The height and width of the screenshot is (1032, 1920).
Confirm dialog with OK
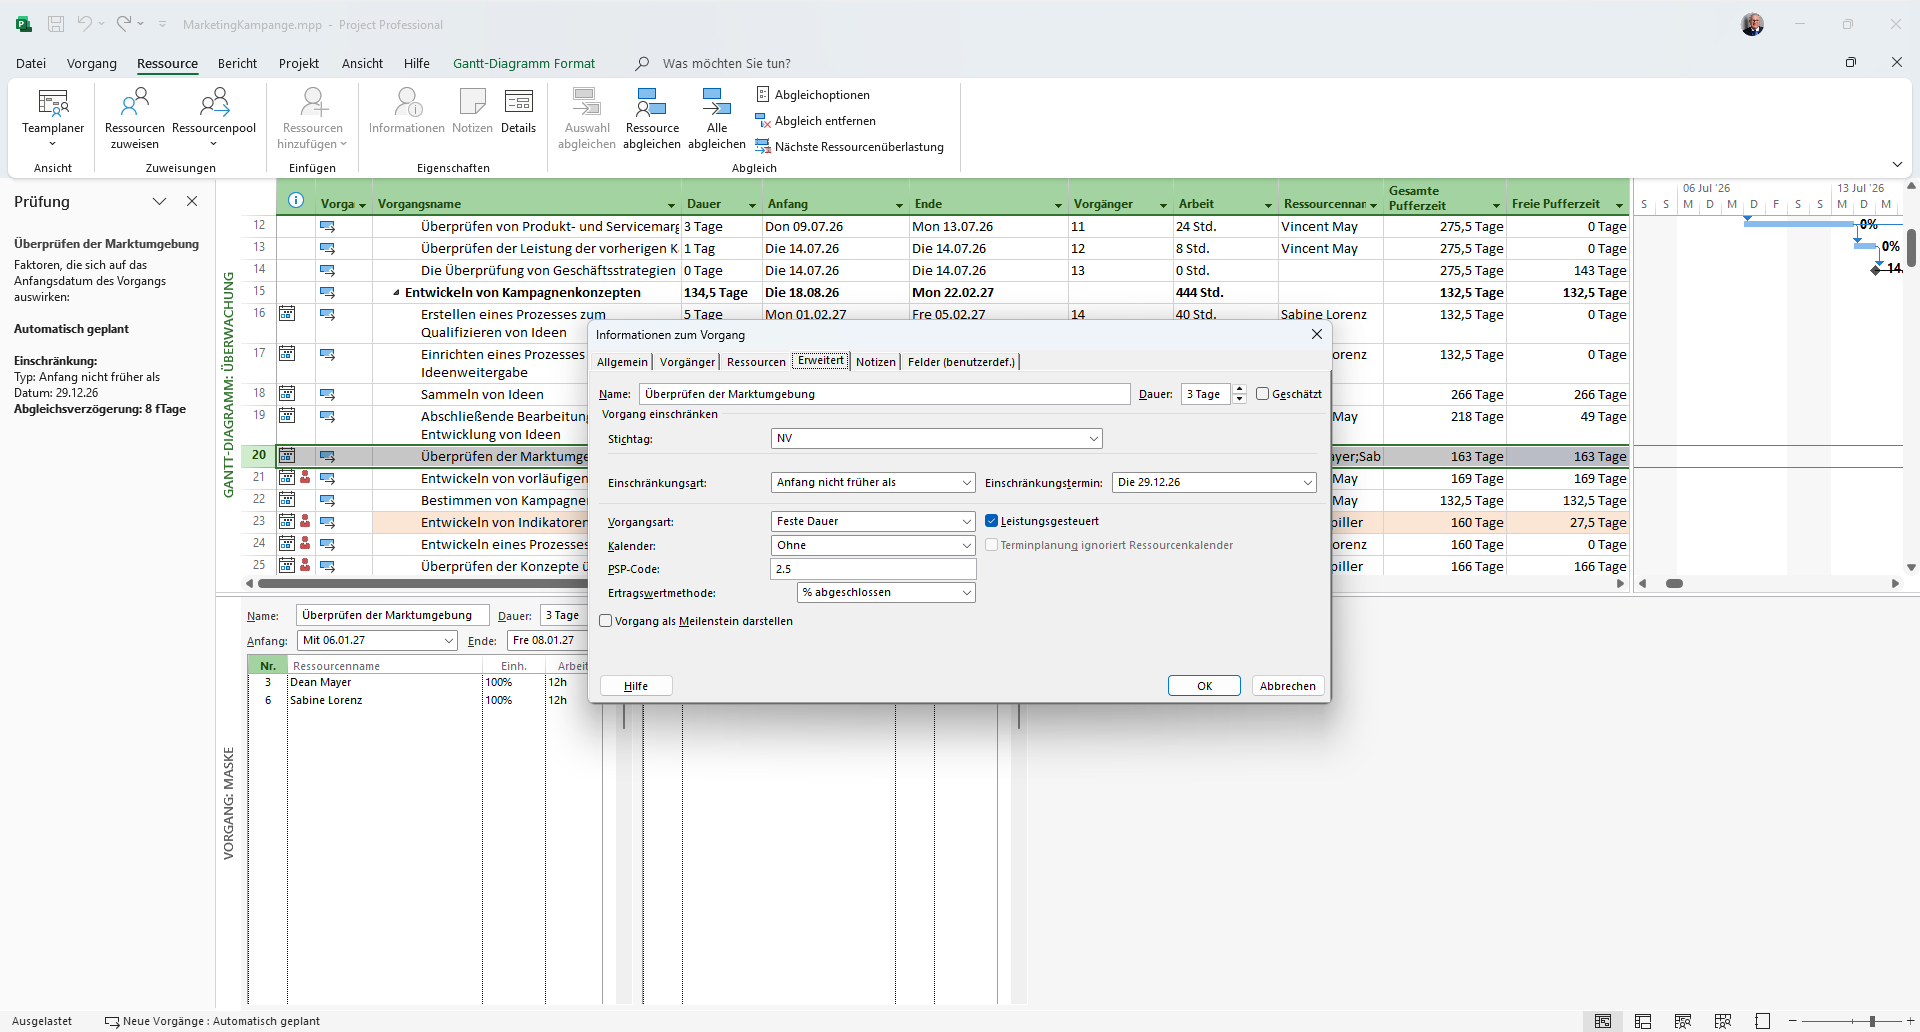pyautogui.click(x=1204, y=686)
